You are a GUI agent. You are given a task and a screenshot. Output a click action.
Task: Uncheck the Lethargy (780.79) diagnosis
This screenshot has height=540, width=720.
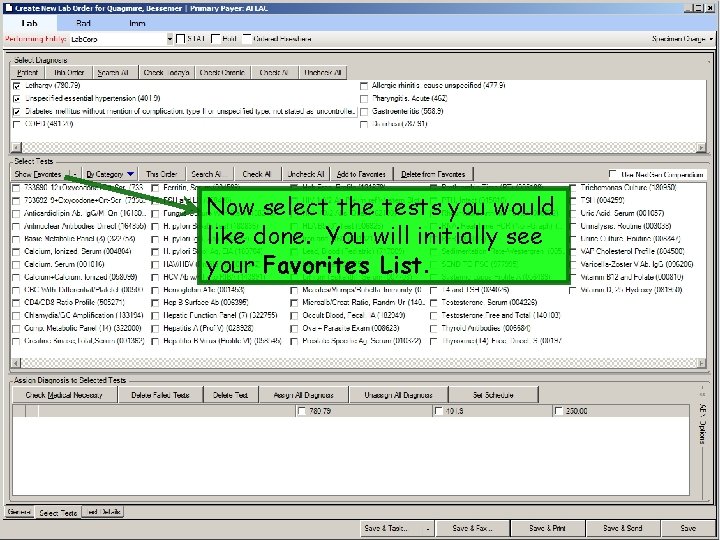[x=17, y=86]
